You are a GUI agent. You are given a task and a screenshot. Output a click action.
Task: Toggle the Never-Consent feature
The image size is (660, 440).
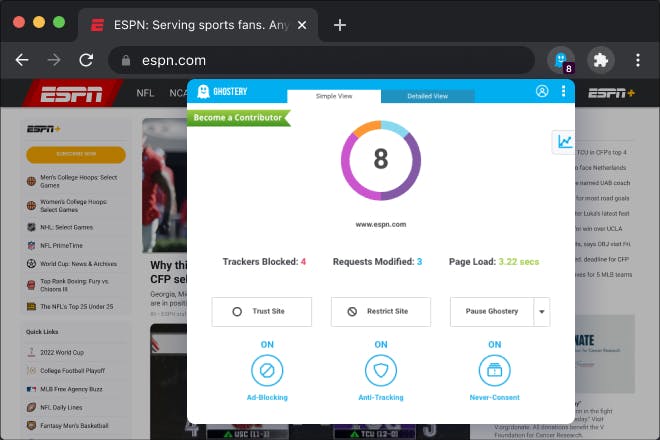(495, 371)
